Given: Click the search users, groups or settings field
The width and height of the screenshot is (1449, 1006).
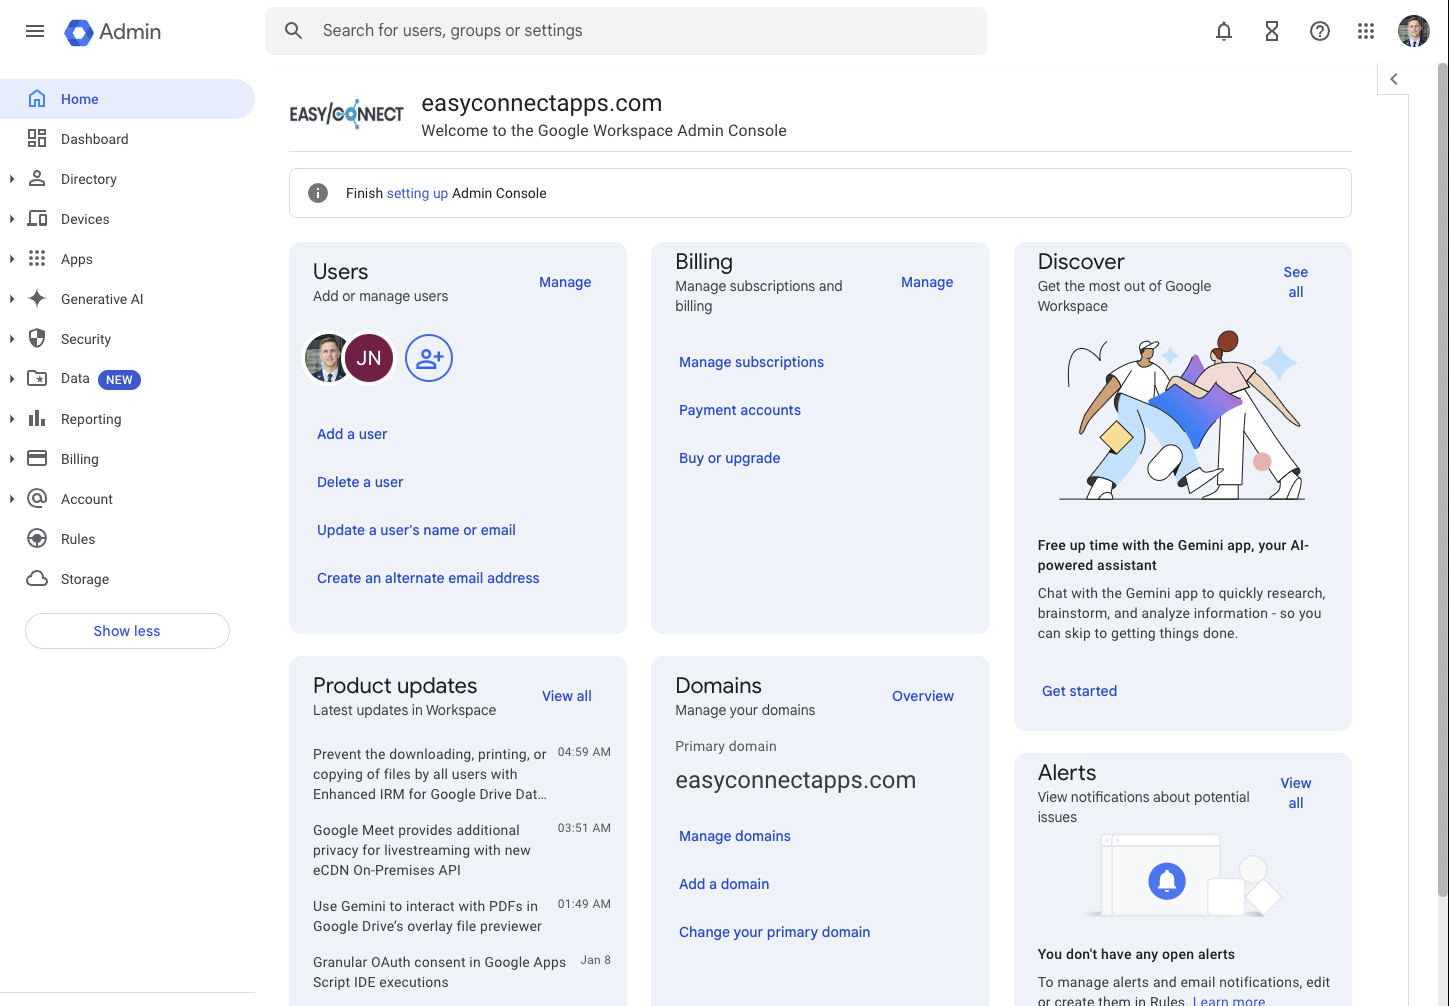Looking at the screenshot, I should click(640, 31).
